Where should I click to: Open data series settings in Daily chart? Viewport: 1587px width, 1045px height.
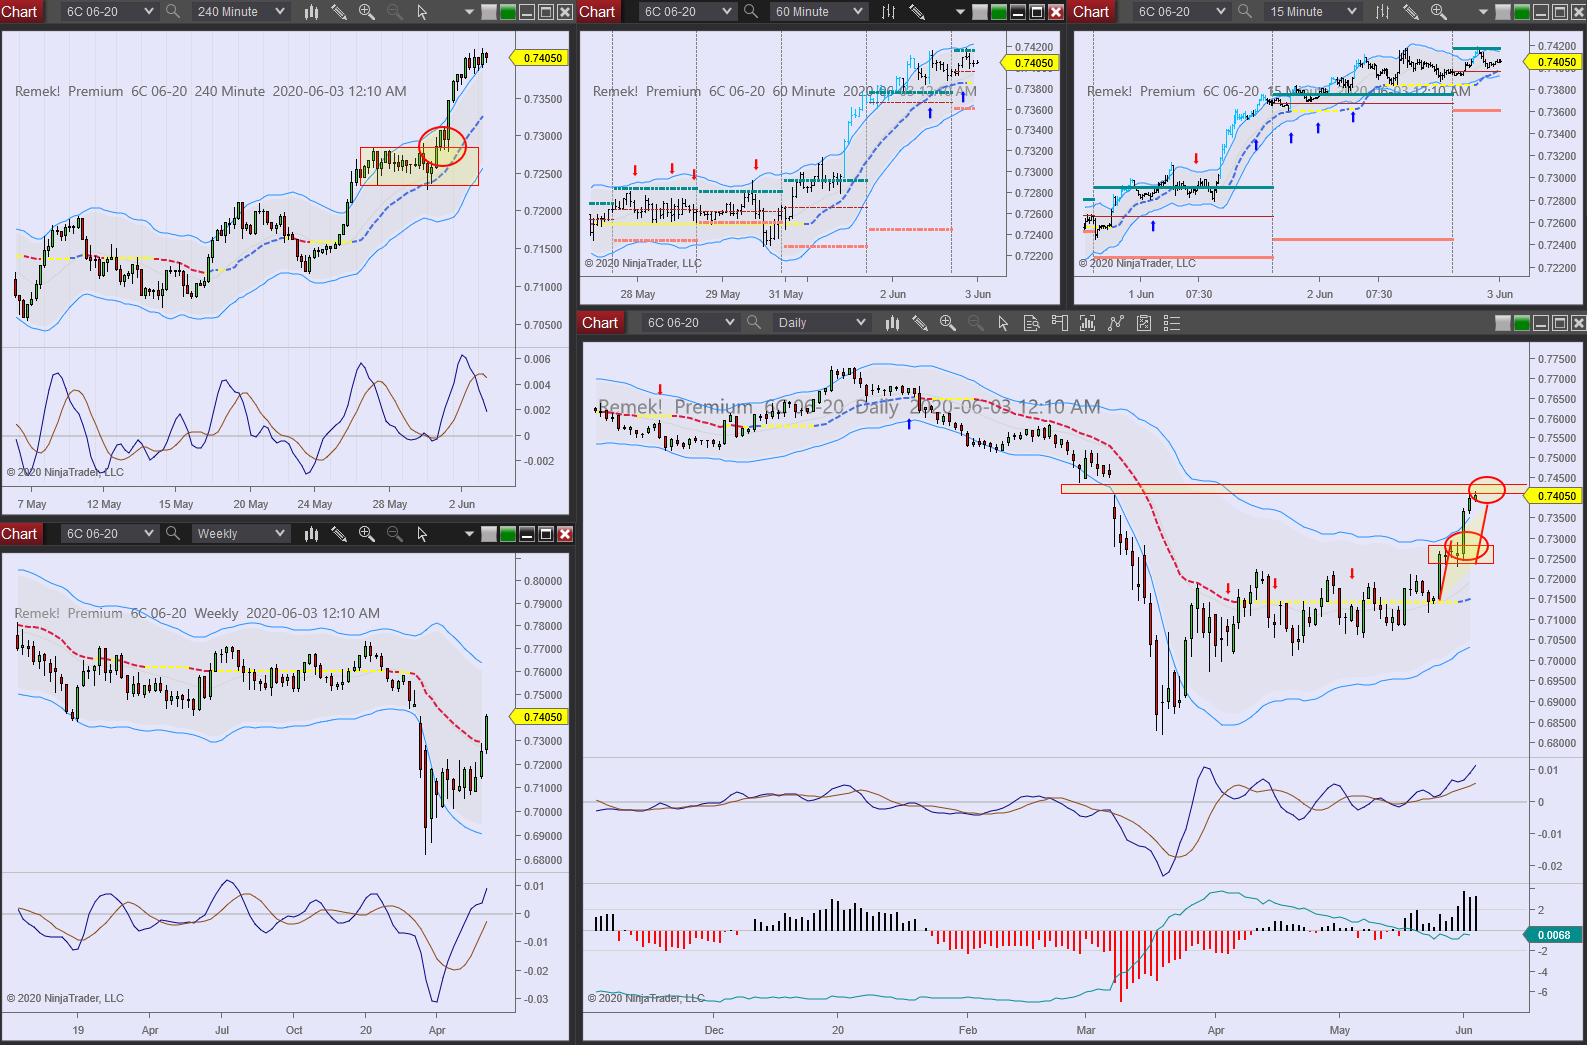1088,323
